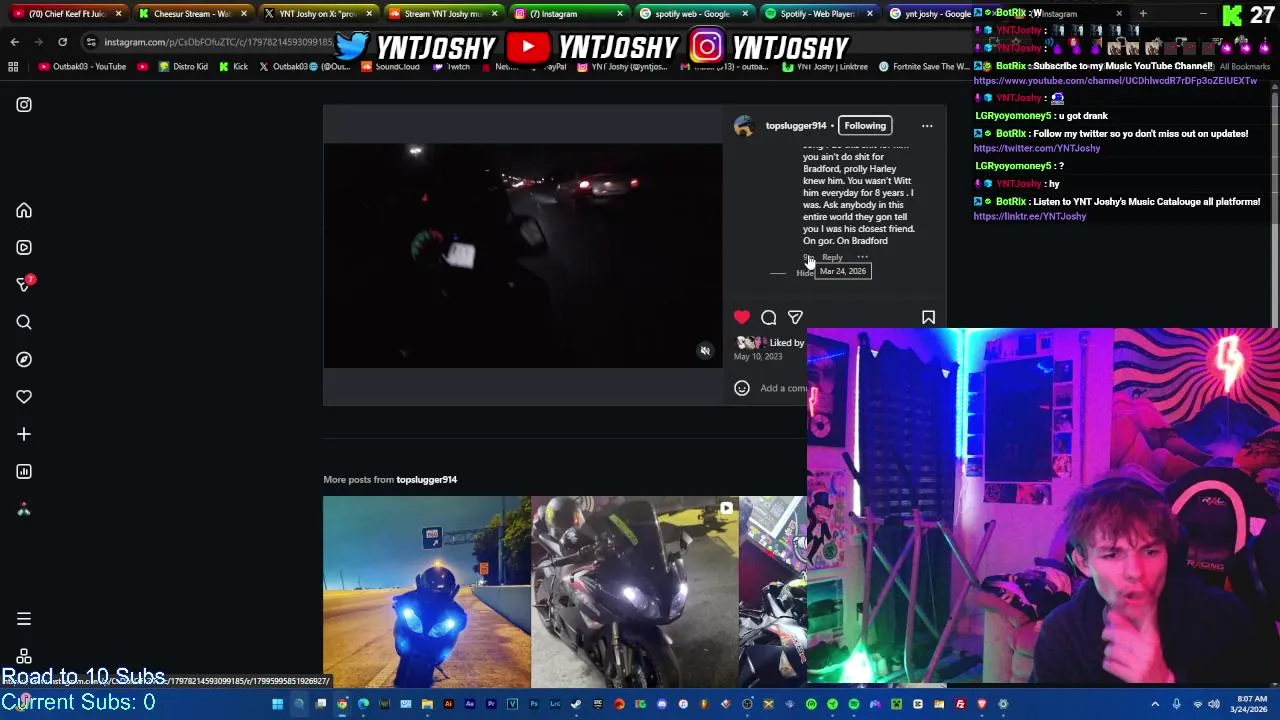Open comment bubble icon under post

pos(769,317)
